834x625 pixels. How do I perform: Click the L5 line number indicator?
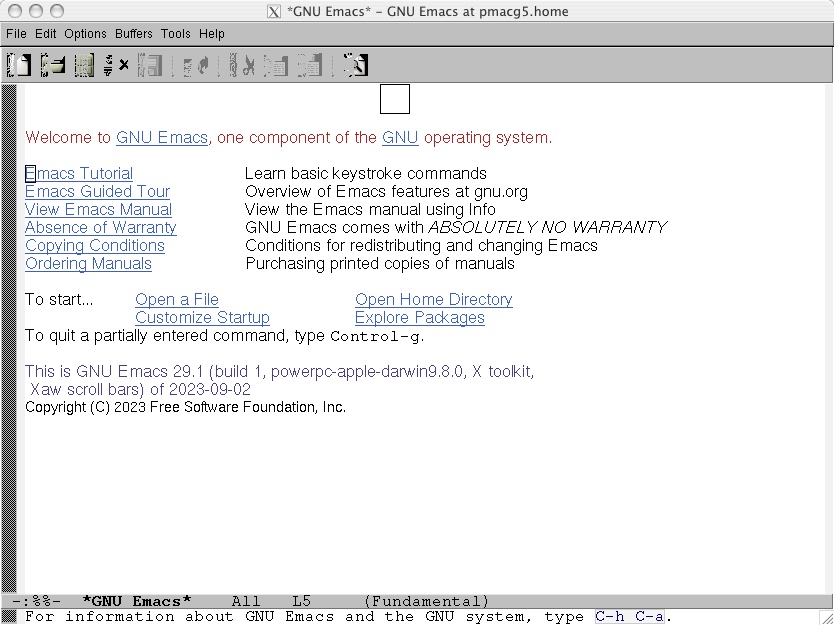pyautogui.click(x=302, y=602)
